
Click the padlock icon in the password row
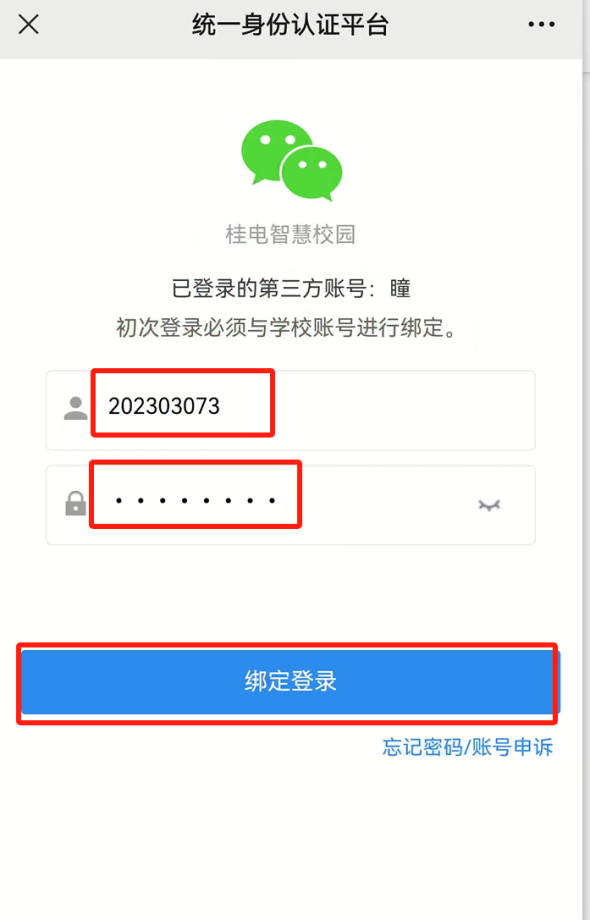(x=76, y=504)
